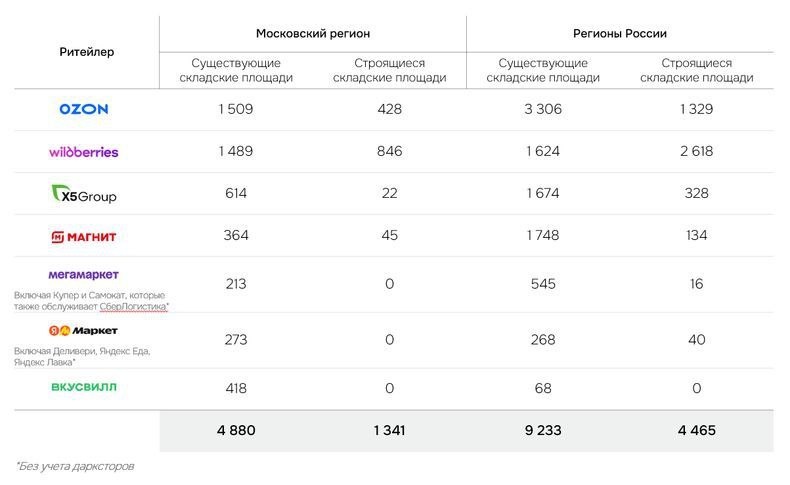This screenshot has width=790, height=485.
Task: Select the Московский регион header
Action: pyautogui.click(x=312, y=33)
